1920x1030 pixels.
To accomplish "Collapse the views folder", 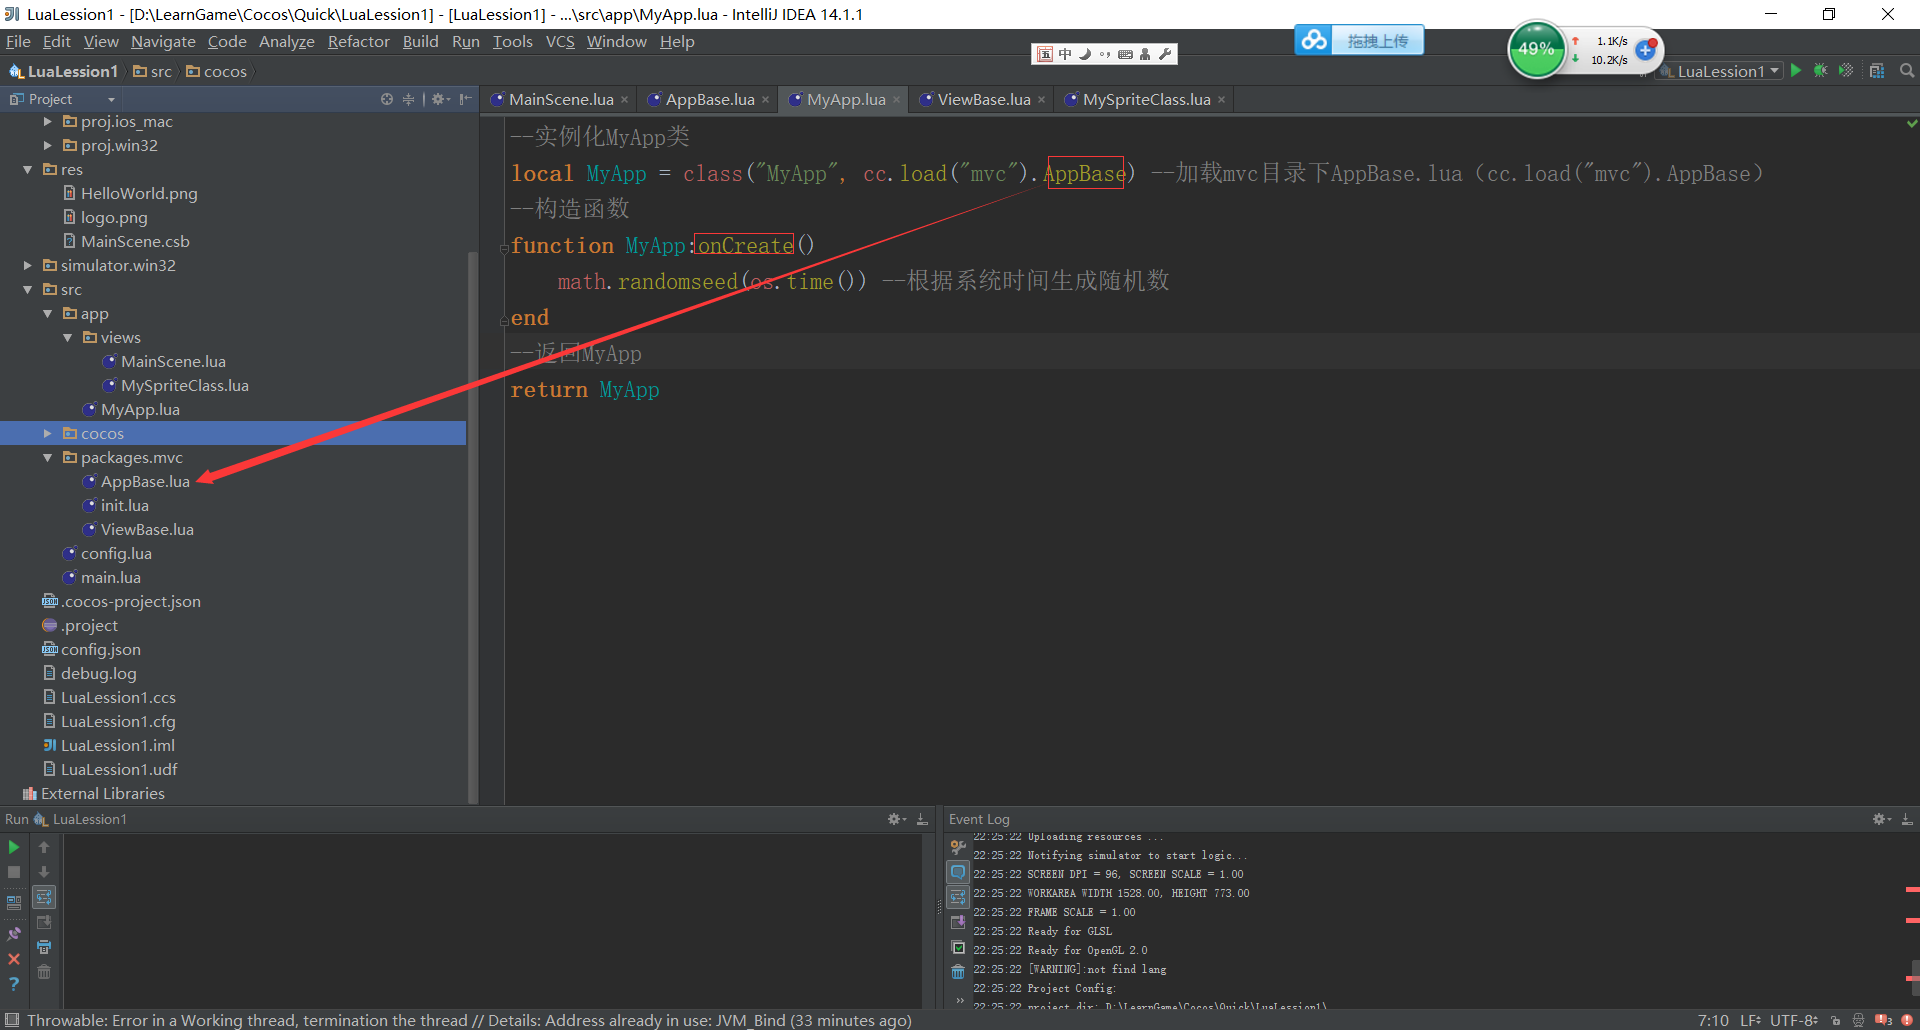I will point(67,337).
